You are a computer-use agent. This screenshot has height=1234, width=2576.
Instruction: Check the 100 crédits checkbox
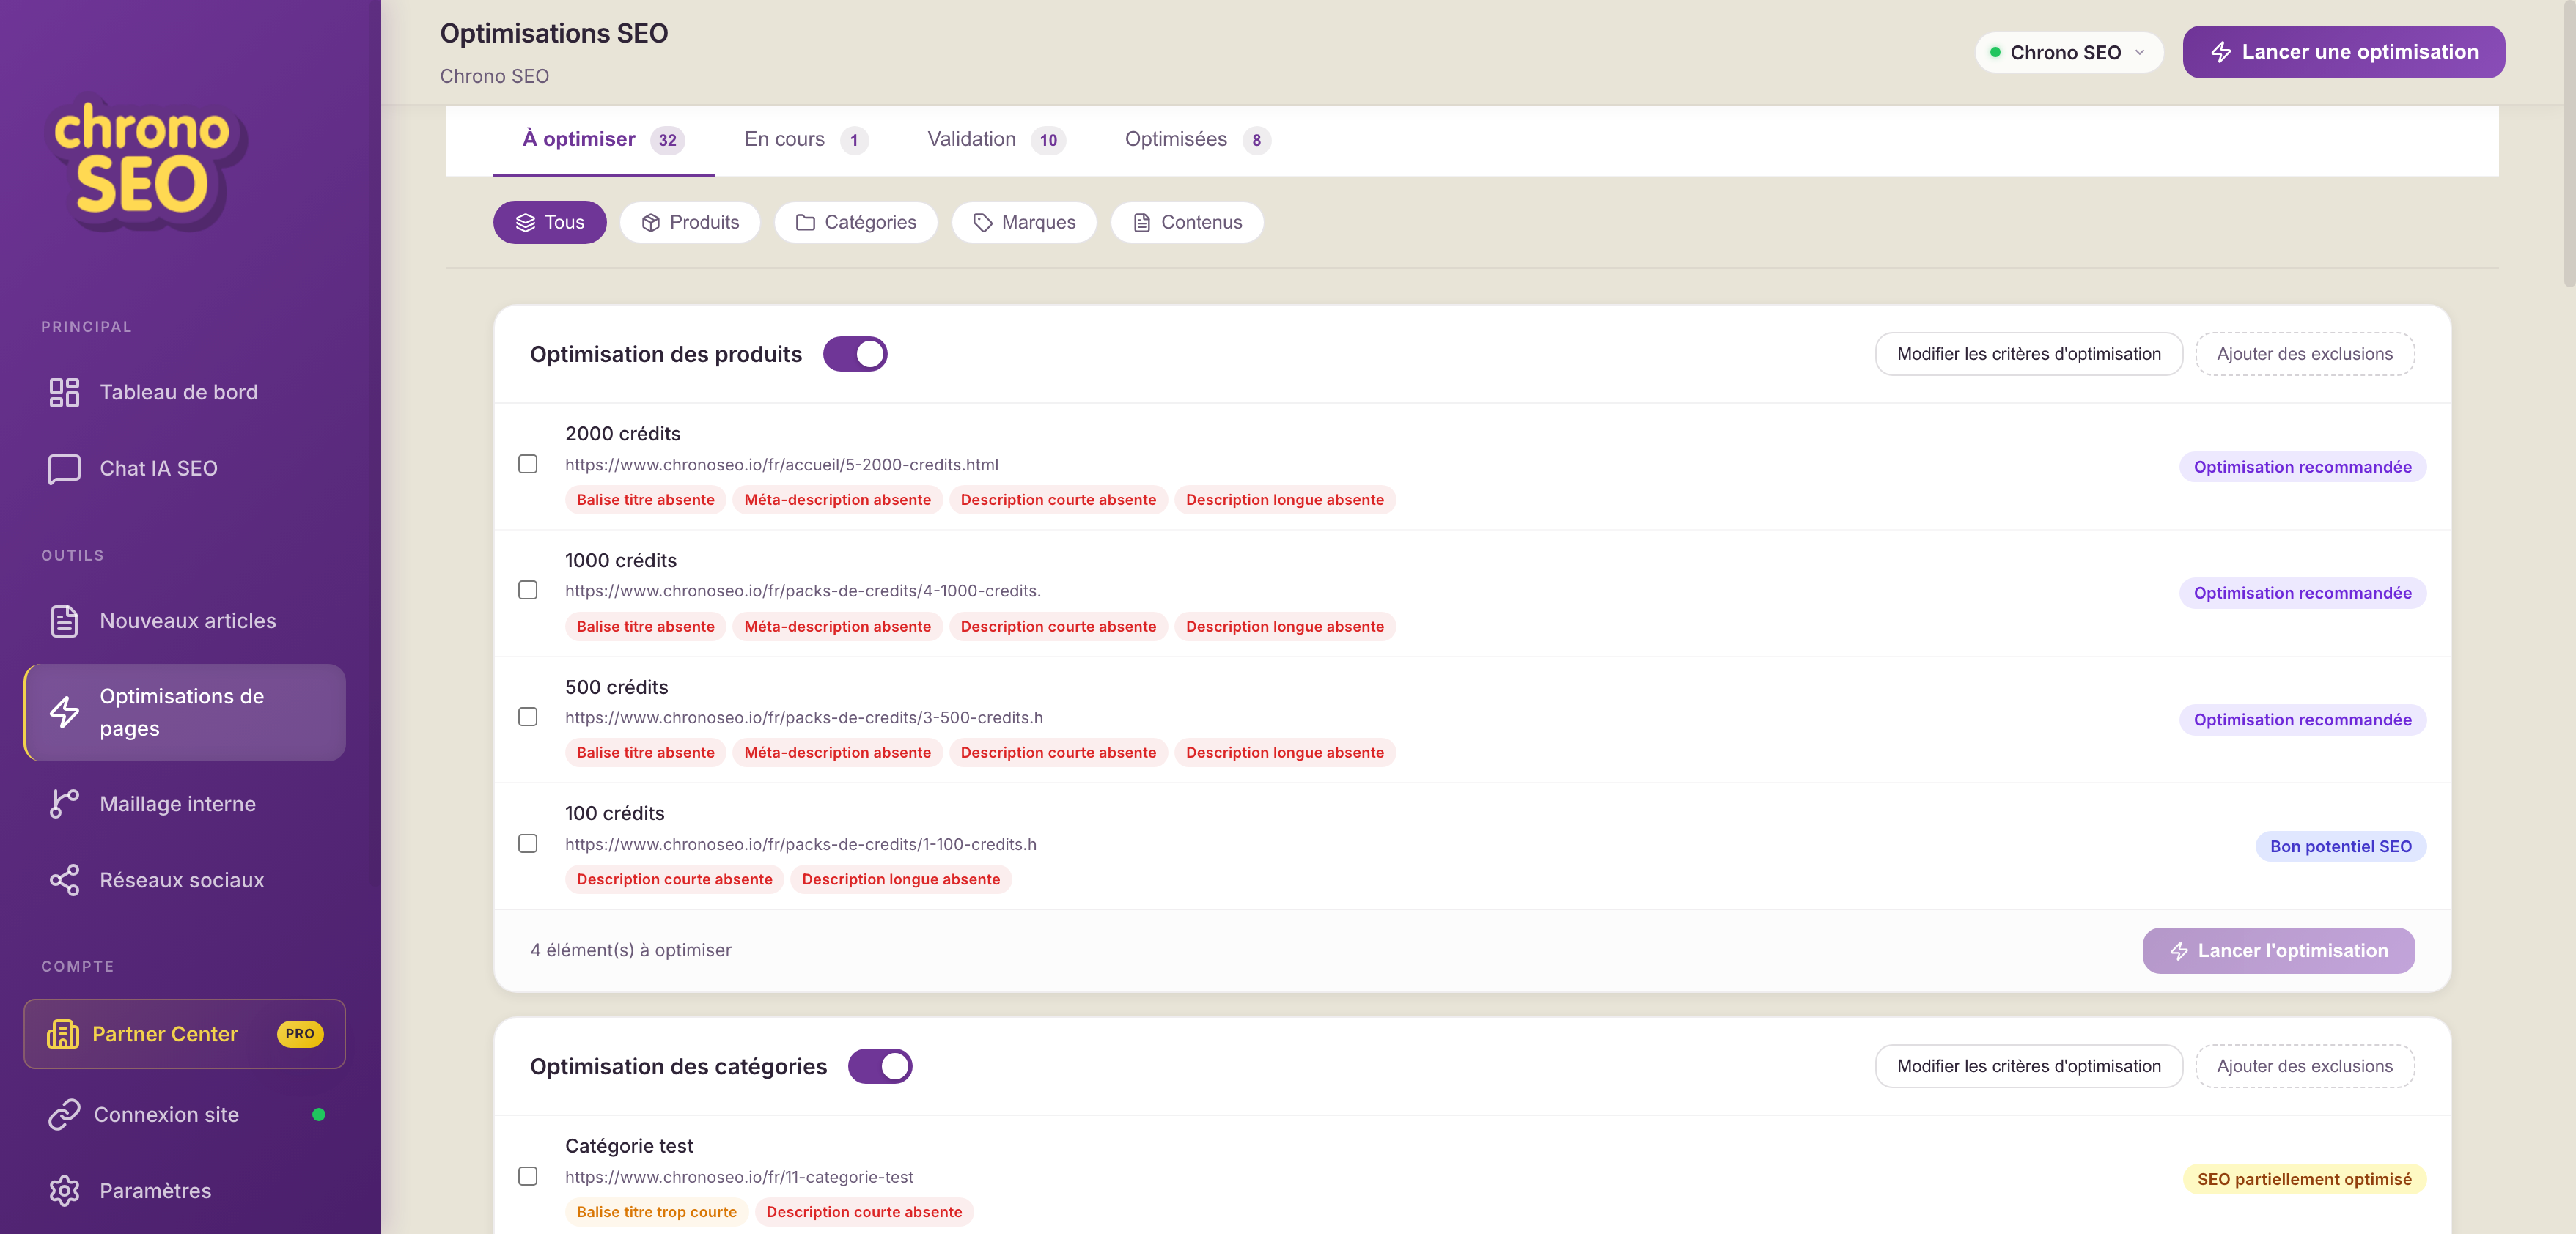[x=528, y=844]
